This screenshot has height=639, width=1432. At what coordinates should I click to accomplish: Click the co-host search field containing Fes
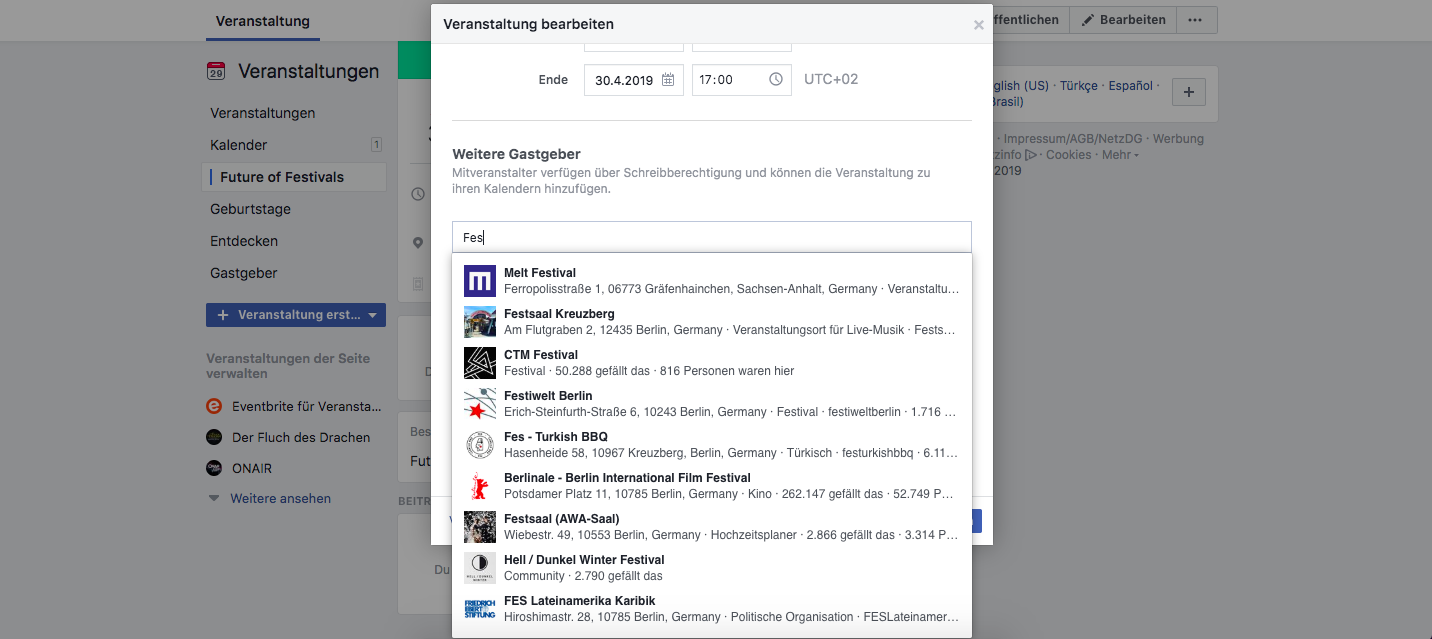tap(712, 237)
